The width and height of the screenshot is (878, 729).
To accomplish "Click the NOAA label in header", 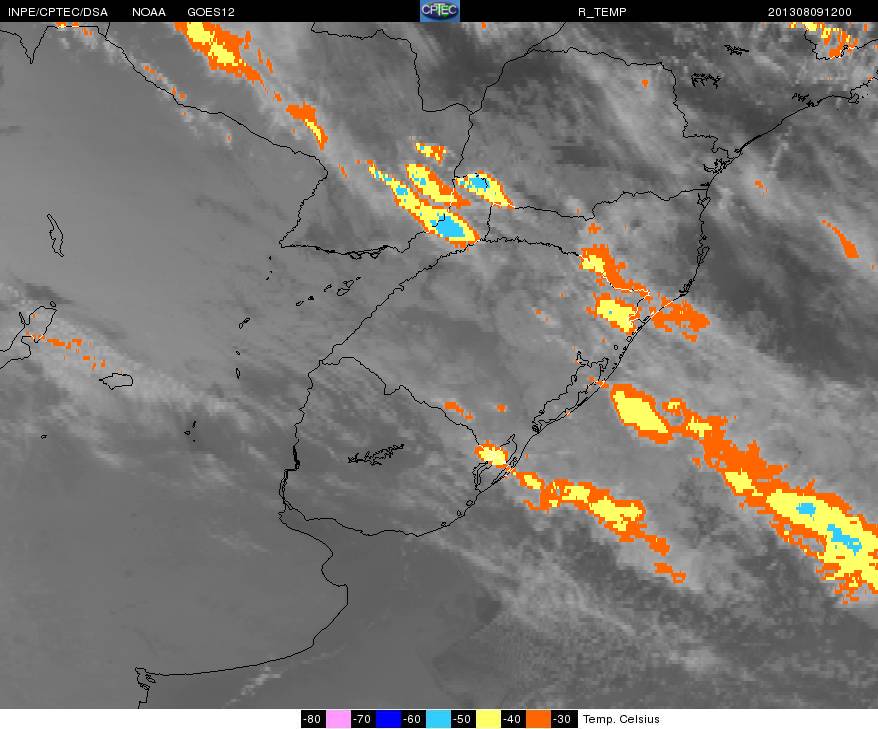I will tap(148, 12).
